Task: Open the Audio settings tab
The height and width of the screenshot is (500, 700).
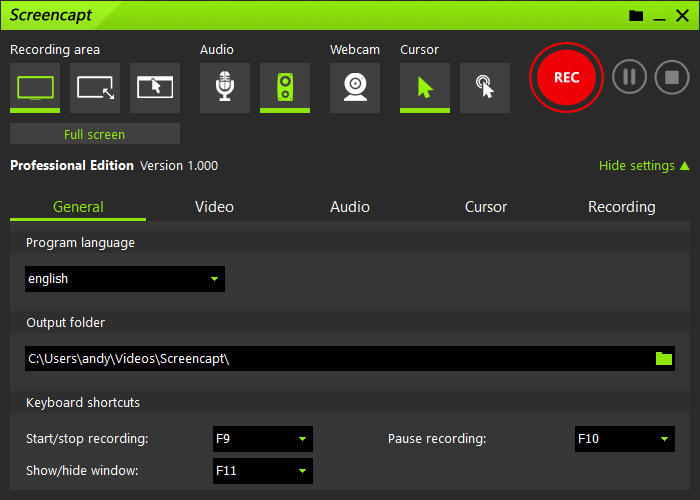Action: pos(350,207)
